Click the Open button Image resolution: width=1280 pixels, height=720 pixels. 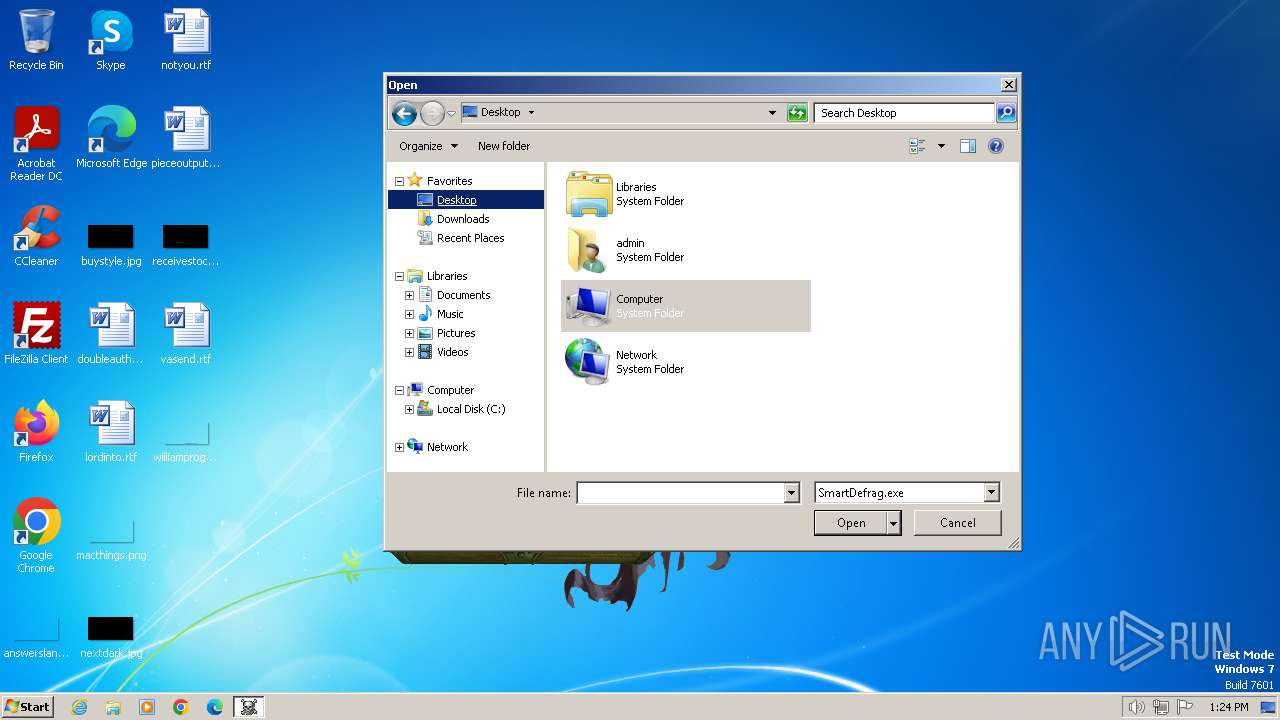point(851,523)
